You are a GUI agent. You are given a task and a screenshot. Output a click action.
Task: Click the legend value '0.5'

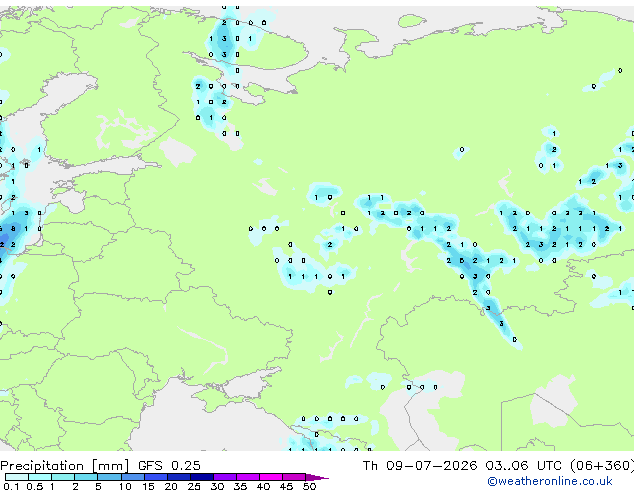point(35,486)
